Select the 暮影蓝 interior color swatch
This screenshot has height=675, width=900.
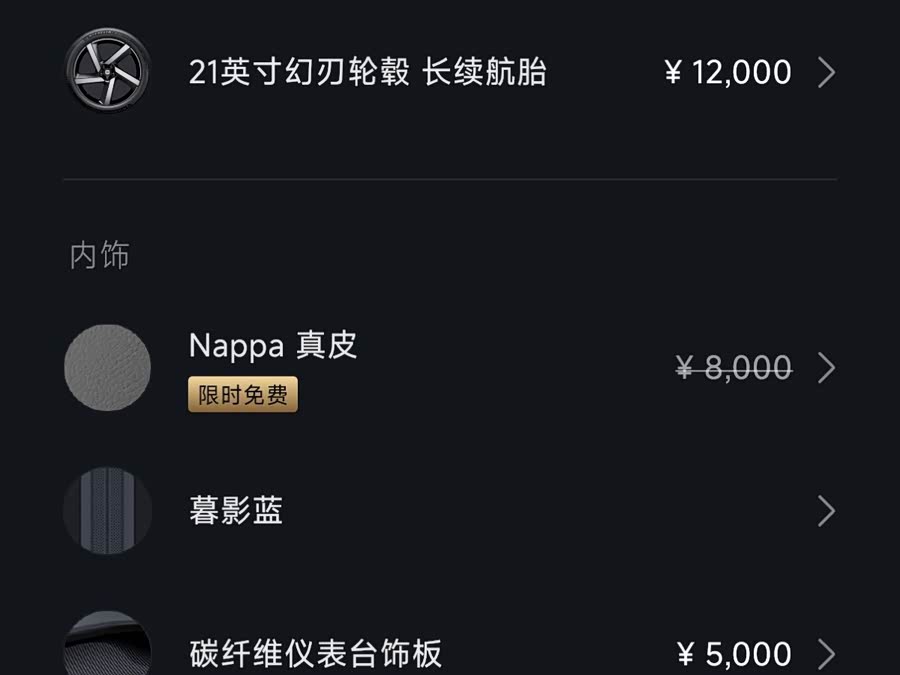pyautogui.click(x=107, y=511)
